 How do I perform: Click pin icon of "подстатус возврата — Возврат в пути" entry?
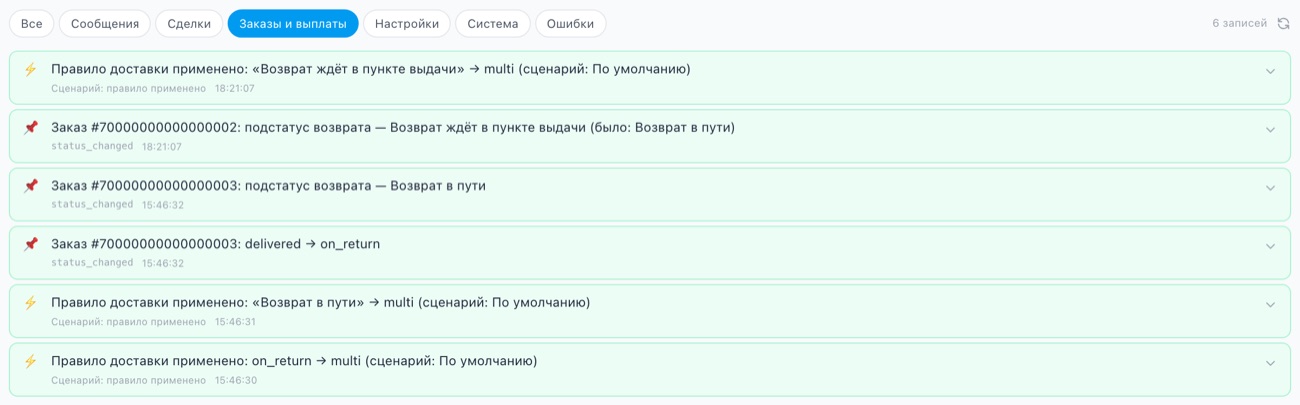[30, 186]
